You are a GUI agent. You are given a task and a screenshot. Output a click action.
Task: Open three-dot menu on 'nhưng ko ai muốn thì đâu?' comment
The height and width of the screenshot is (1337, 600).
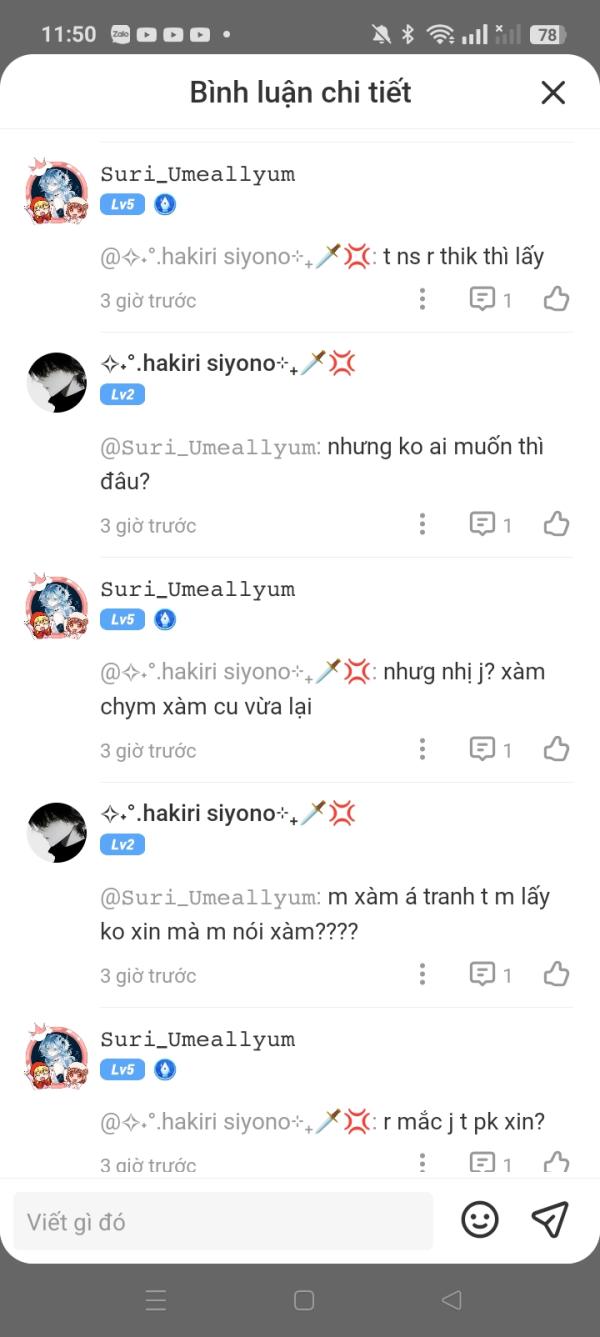pos(423,524)
